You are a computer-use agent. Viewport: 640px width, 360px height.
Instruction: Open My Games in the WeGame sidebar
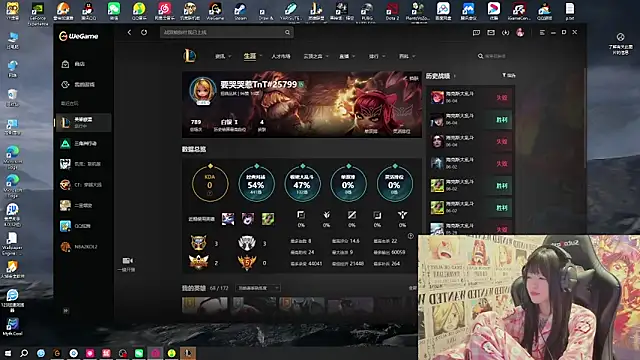pyautogui.click(x=83, y=84)
